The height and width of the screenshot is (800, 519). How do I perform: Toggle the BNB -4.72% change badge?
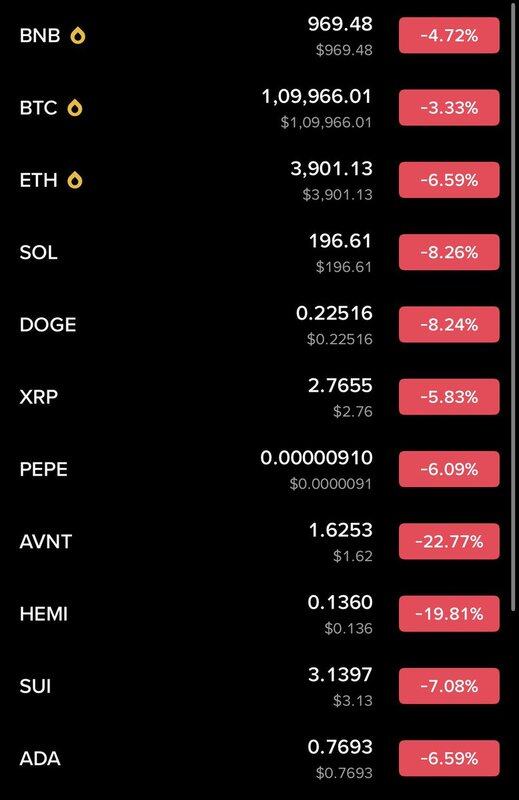(449, 36)
